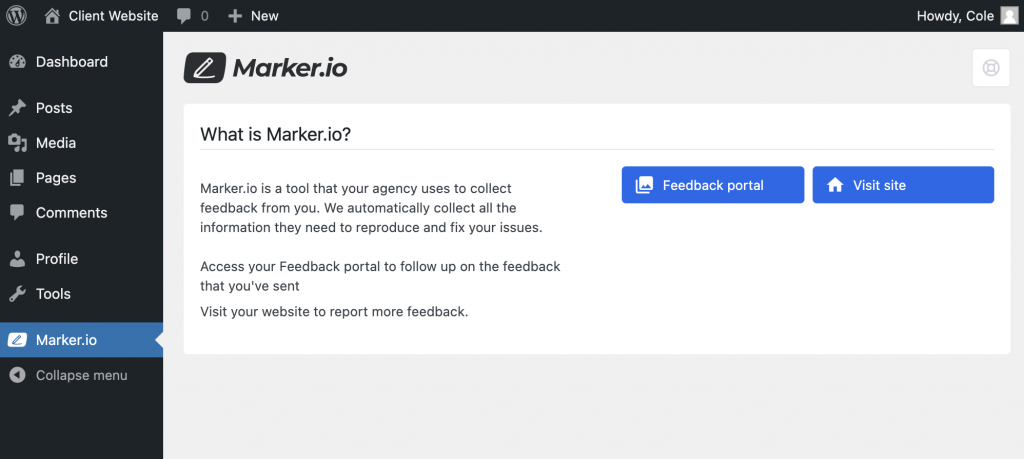Viewport: 1024px width, 459px height.
Task: Click the Marker.io header logo
Action: 266,68
